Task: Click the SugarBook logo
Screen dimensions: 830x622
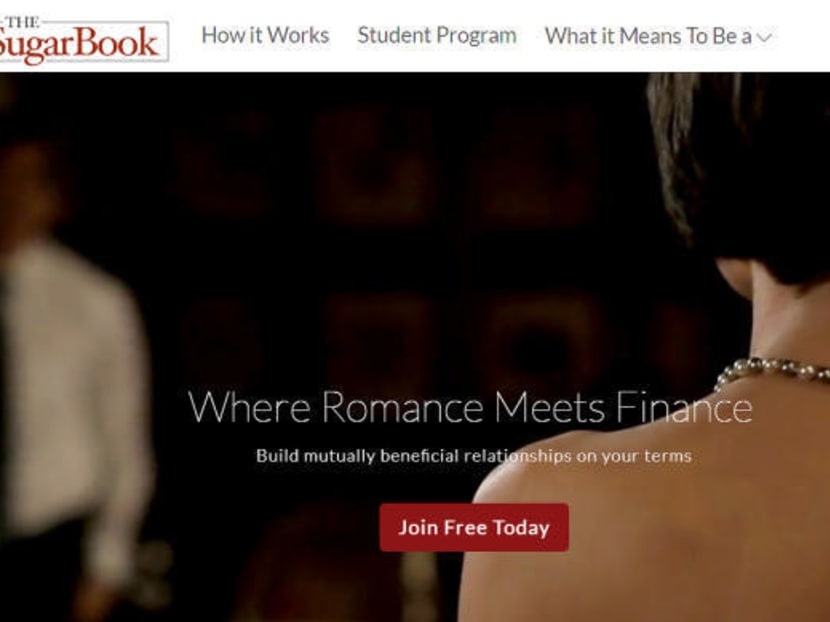Action: (84, 41)
